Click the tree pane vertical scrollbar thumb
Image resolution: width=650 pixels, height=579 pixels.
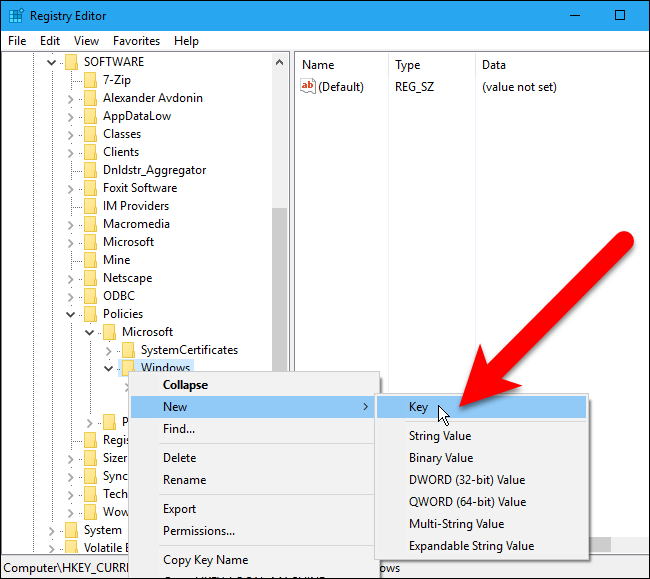[280, 290]
